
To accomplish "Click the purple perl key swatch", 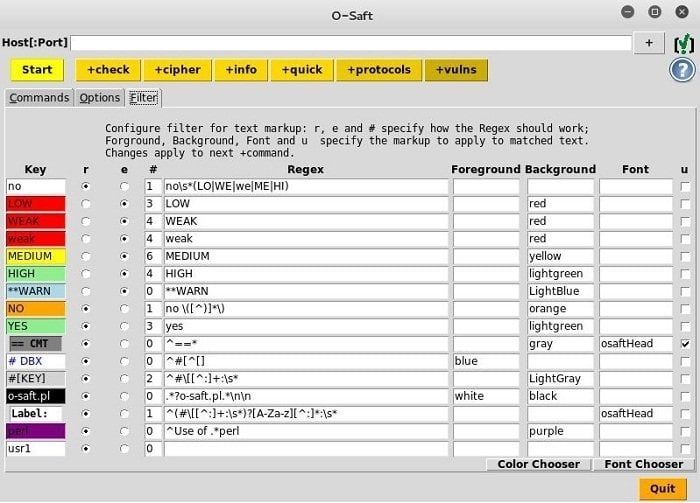I will [36, 431].
